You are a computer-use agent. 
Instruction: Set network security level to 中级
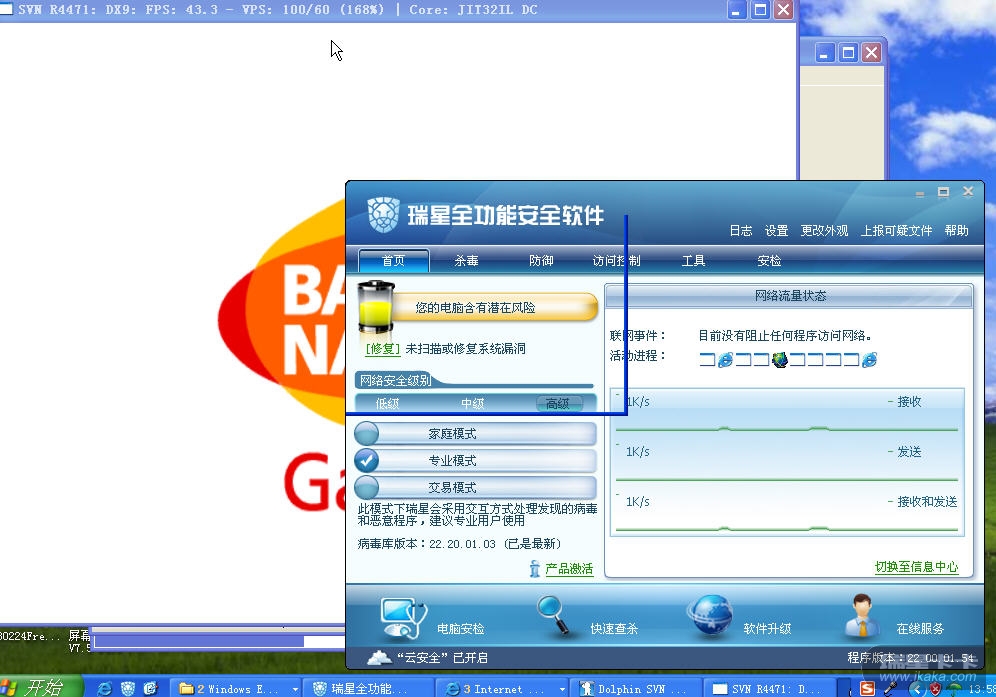pos(473,403)
